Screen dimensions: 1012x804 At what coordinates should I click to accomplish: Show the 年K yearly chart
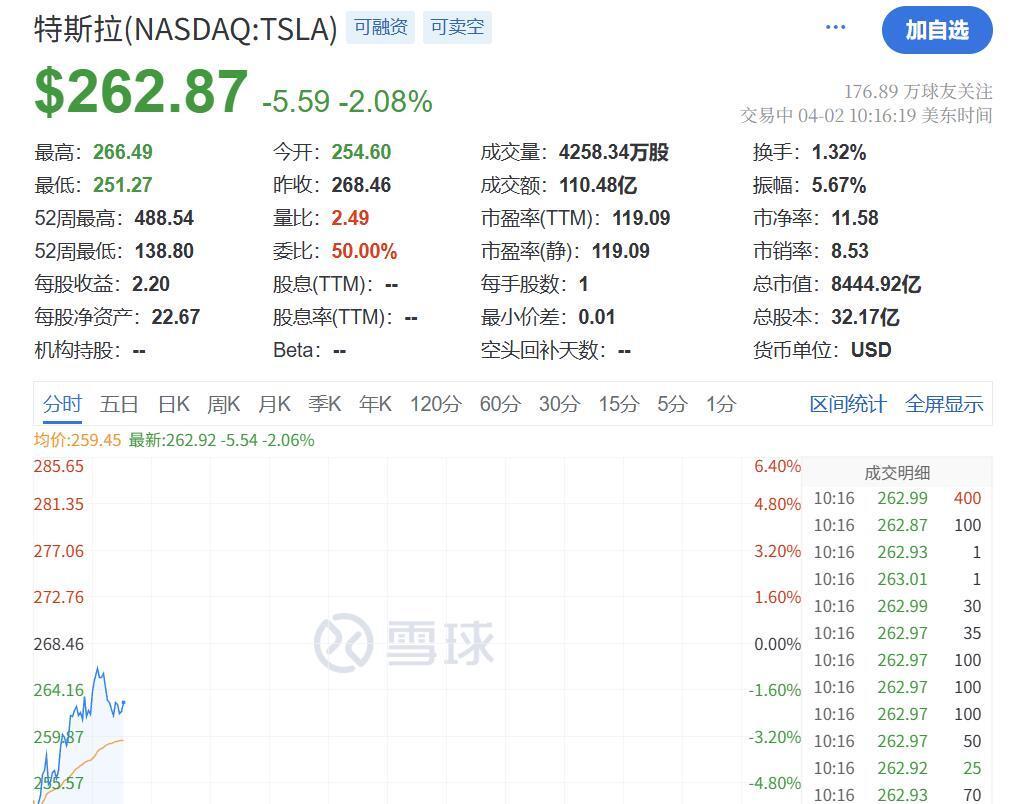tap(375, 404)
